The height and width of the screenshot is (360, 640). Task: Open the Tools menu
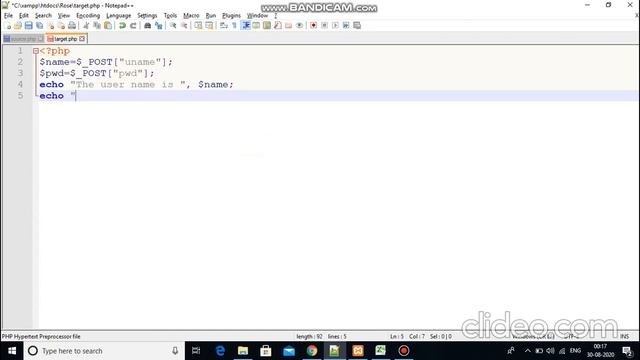(170, 16)
